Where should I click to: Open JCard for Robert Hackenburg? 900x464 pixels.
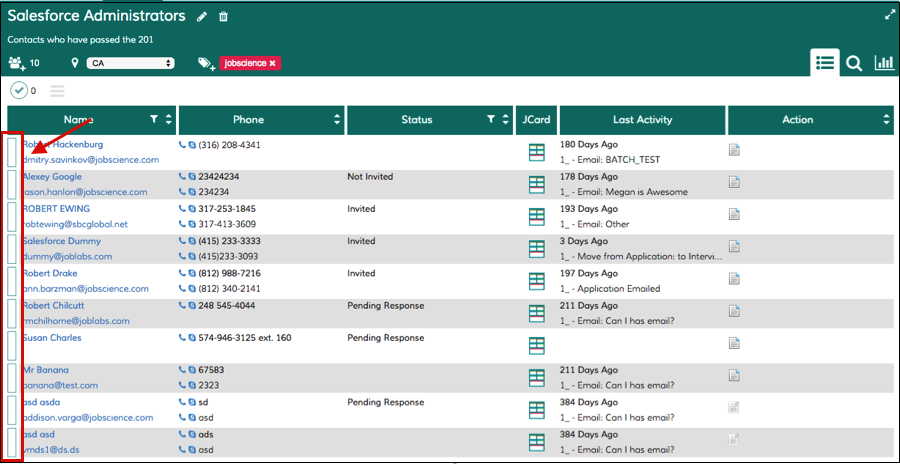537,152
